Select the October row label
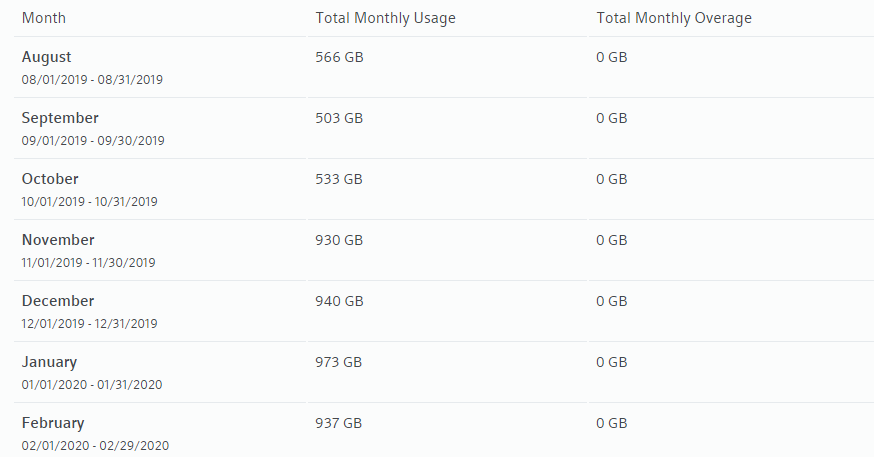 (50, 179)
